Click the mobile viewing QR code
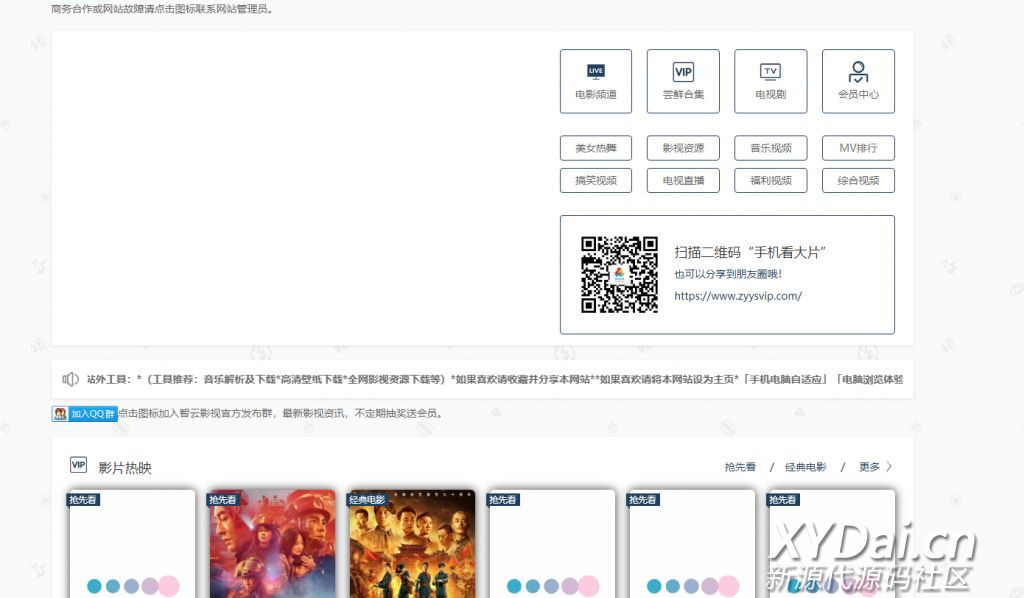This screenshot has width=1024, height=598. (x=619, y=275)
